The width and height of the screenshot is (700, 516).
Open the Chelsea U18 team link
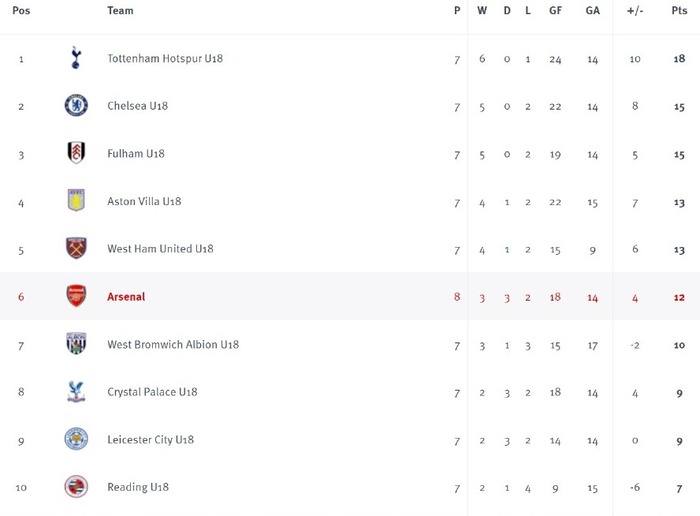pyautogui.click(x=138, y=106)
